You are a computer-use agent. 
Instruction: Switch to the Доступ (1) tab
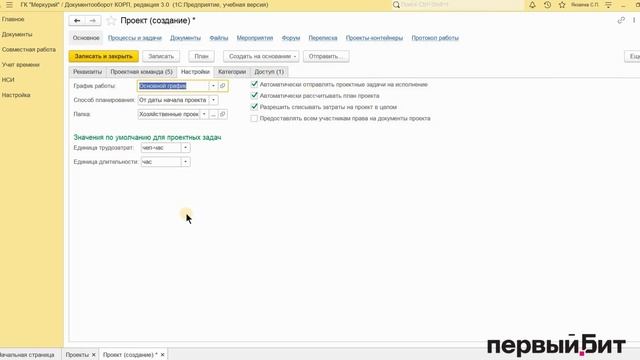269,71
